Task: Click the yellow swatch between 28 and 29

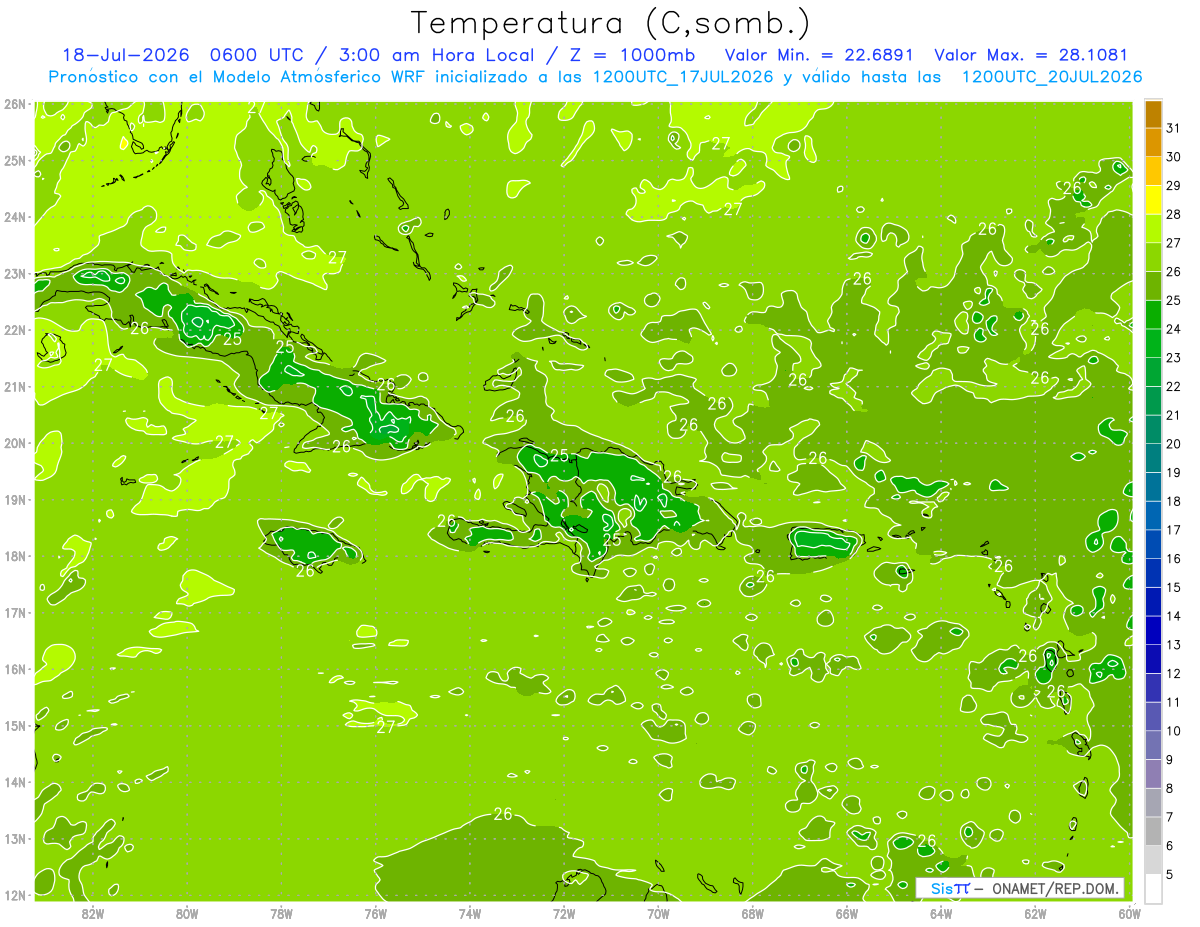Action: point(1153,200)
